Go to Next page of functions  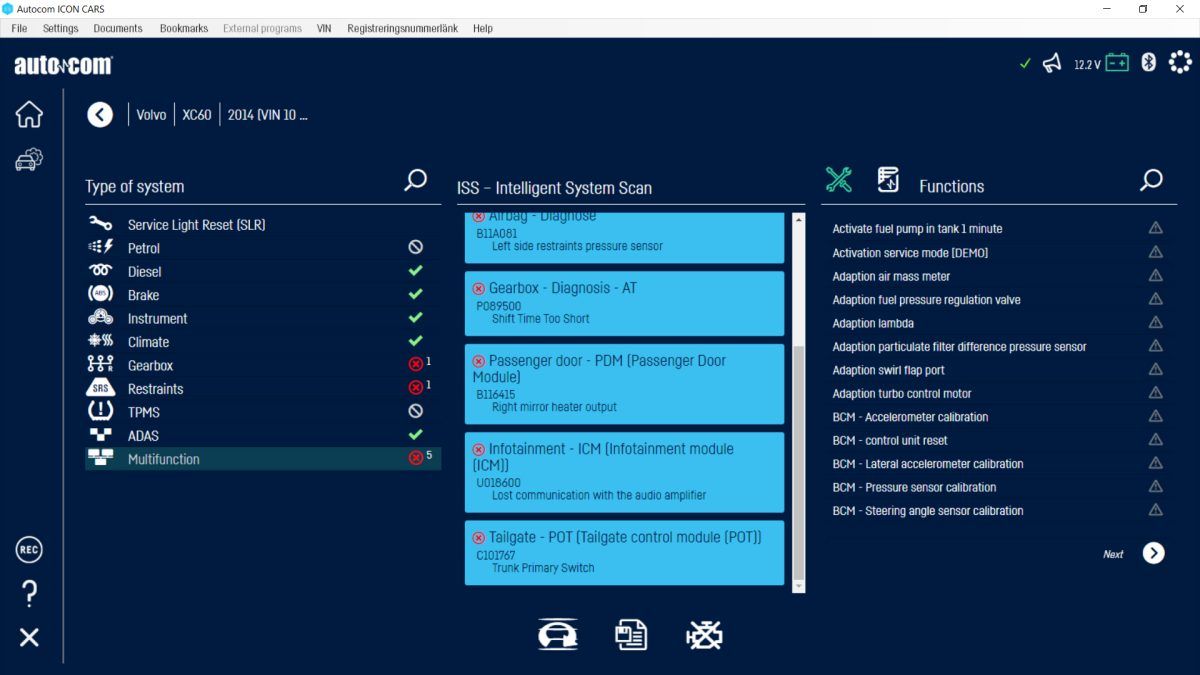pyautogui.click(x=1154, y=553)
